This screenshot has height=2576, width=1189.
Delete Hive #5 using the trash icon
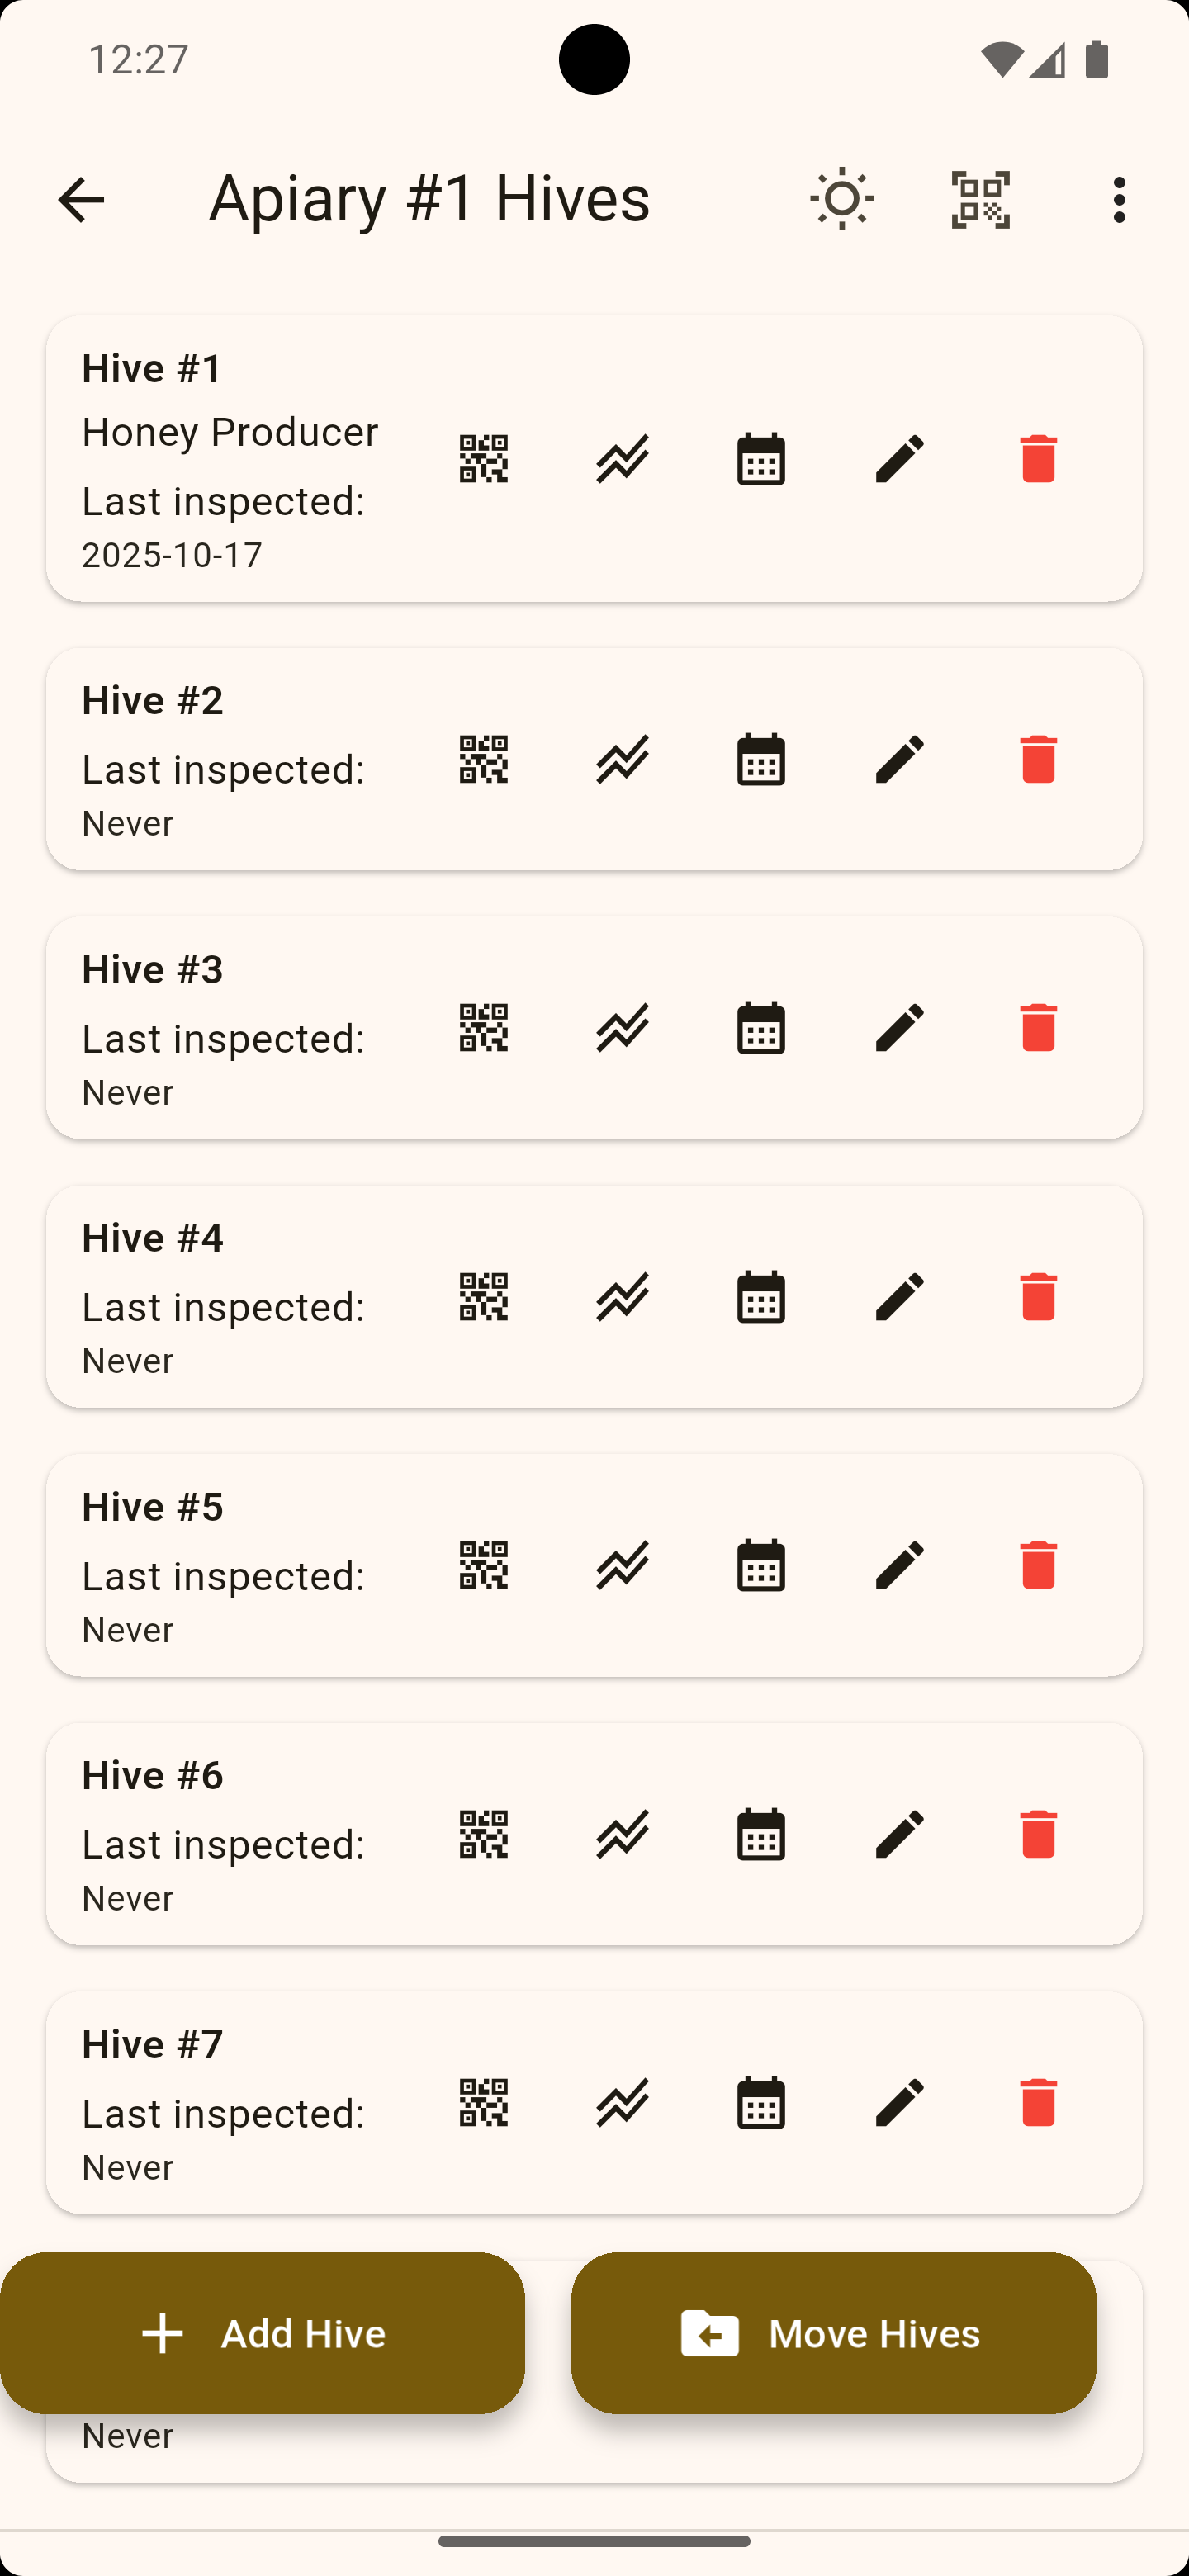[x=1038, y=1565]
